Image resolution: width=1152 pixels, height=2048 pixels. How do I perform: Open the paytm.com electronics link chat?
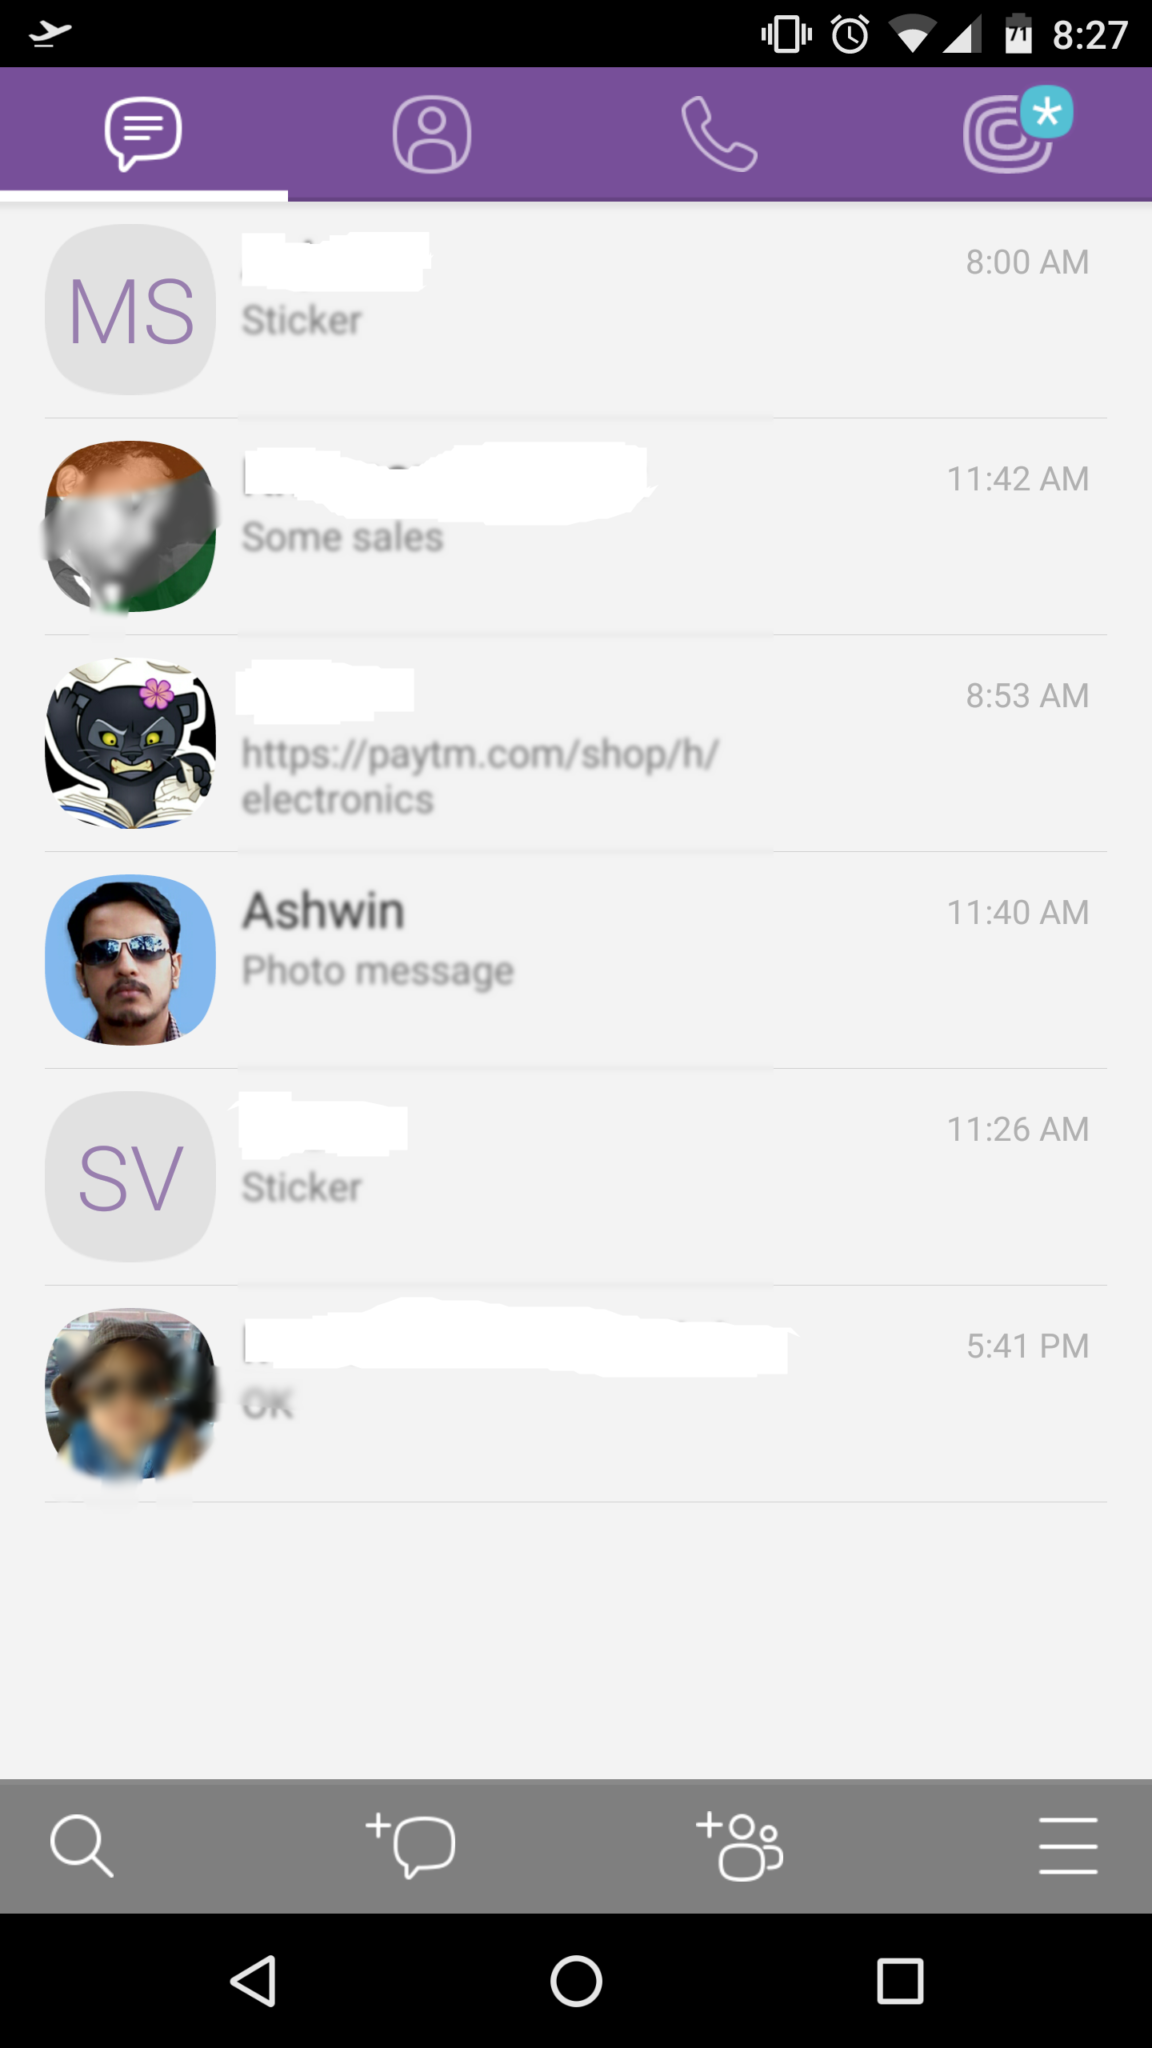point(576,743)
